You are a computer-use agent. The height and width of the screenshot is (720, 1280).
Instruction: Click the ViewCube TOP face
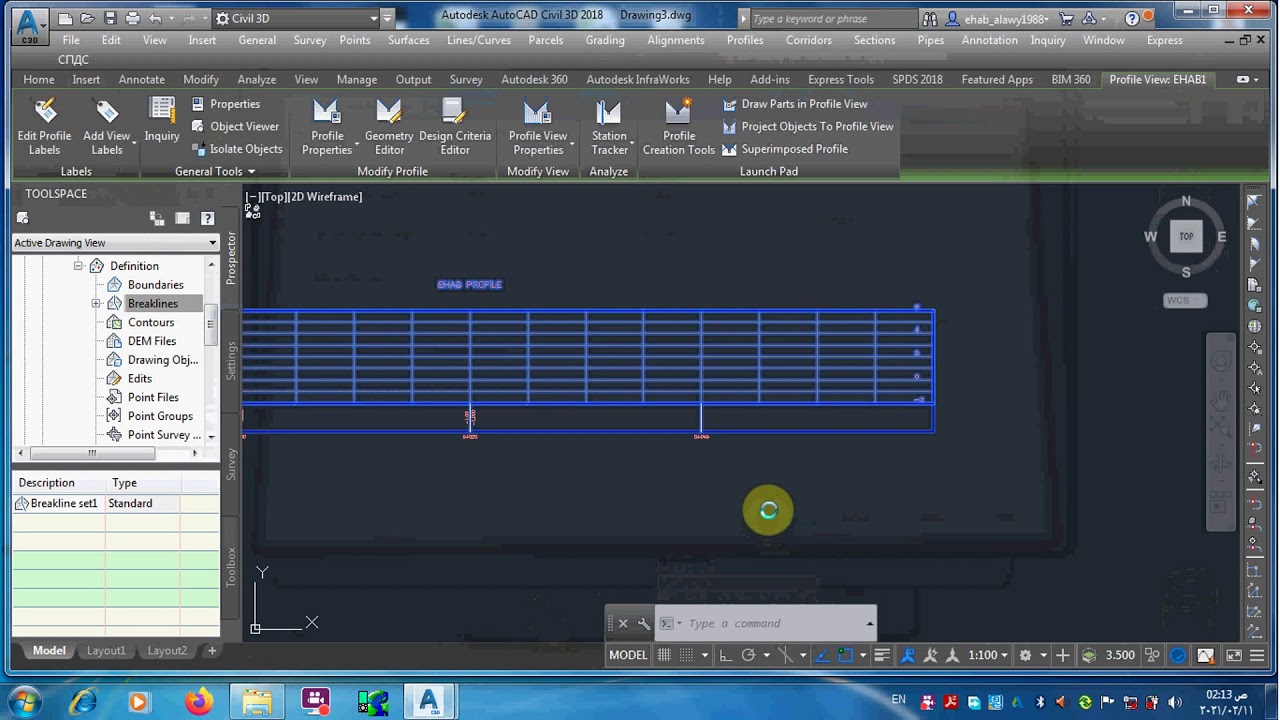1186,237
